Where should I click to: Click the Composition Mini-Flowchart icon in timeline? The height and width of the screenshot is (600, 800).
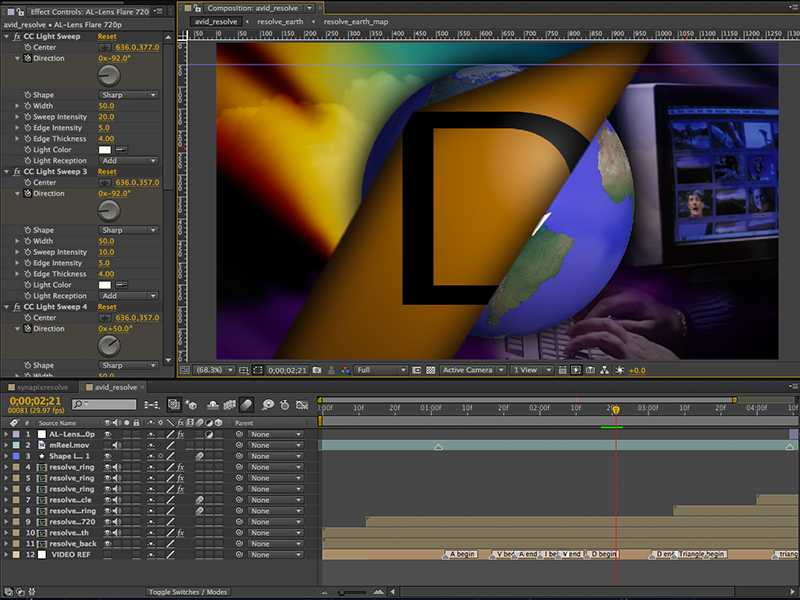point(152,405)
